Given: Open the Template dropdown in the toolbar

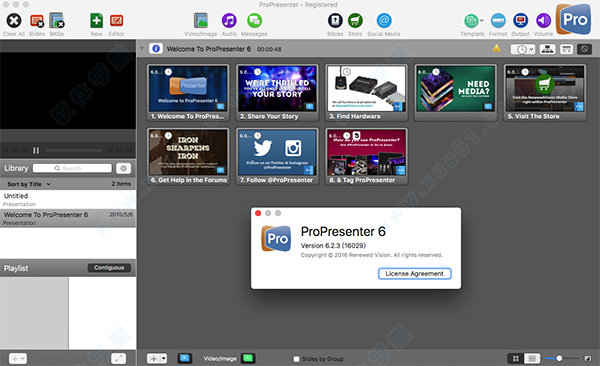Looking at the screenshot, I should tap(474, 21).
